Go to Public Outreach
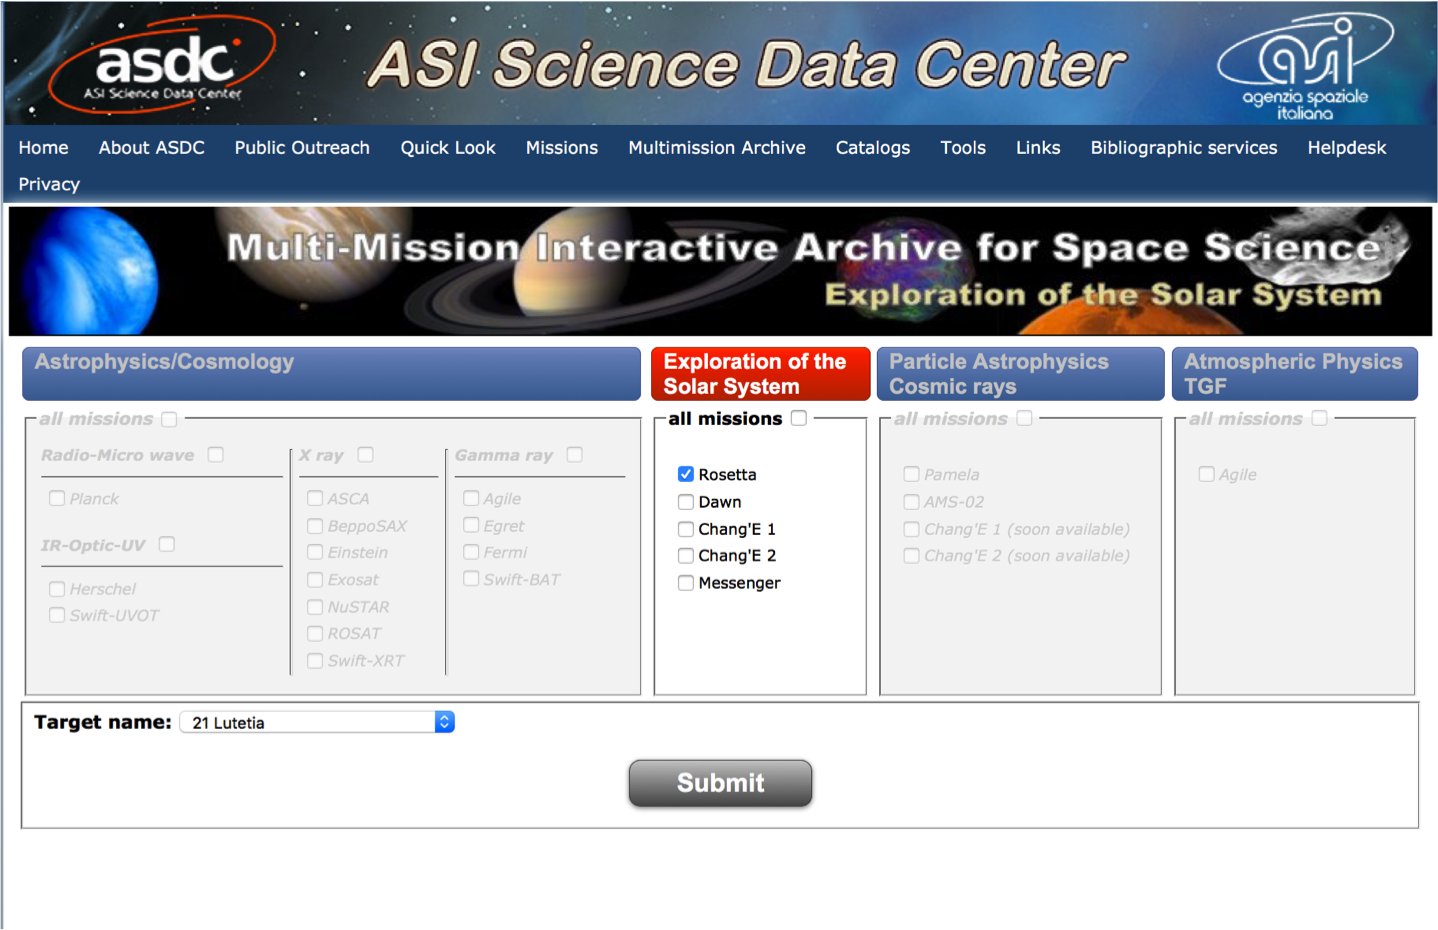Viewport: 1438px width, 930px height. click(x=302, y=148)
